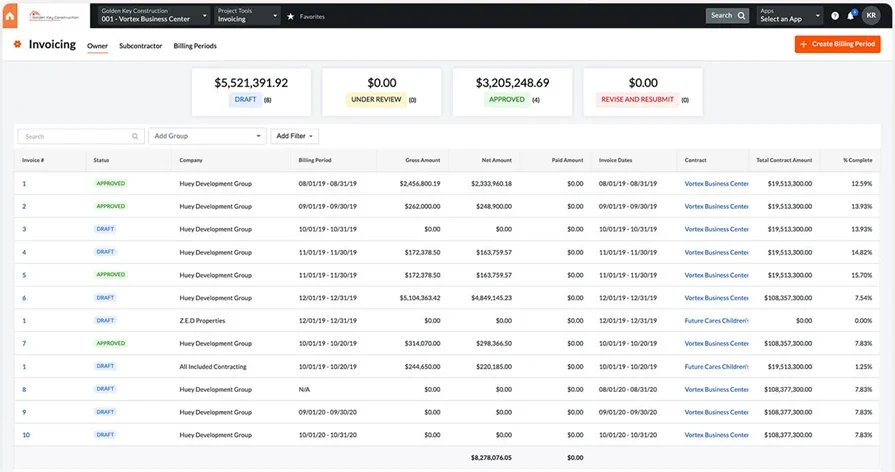Viewport: 895px width, 472px height.
Task: Open invoice 4 link
Action: (24, 252)
